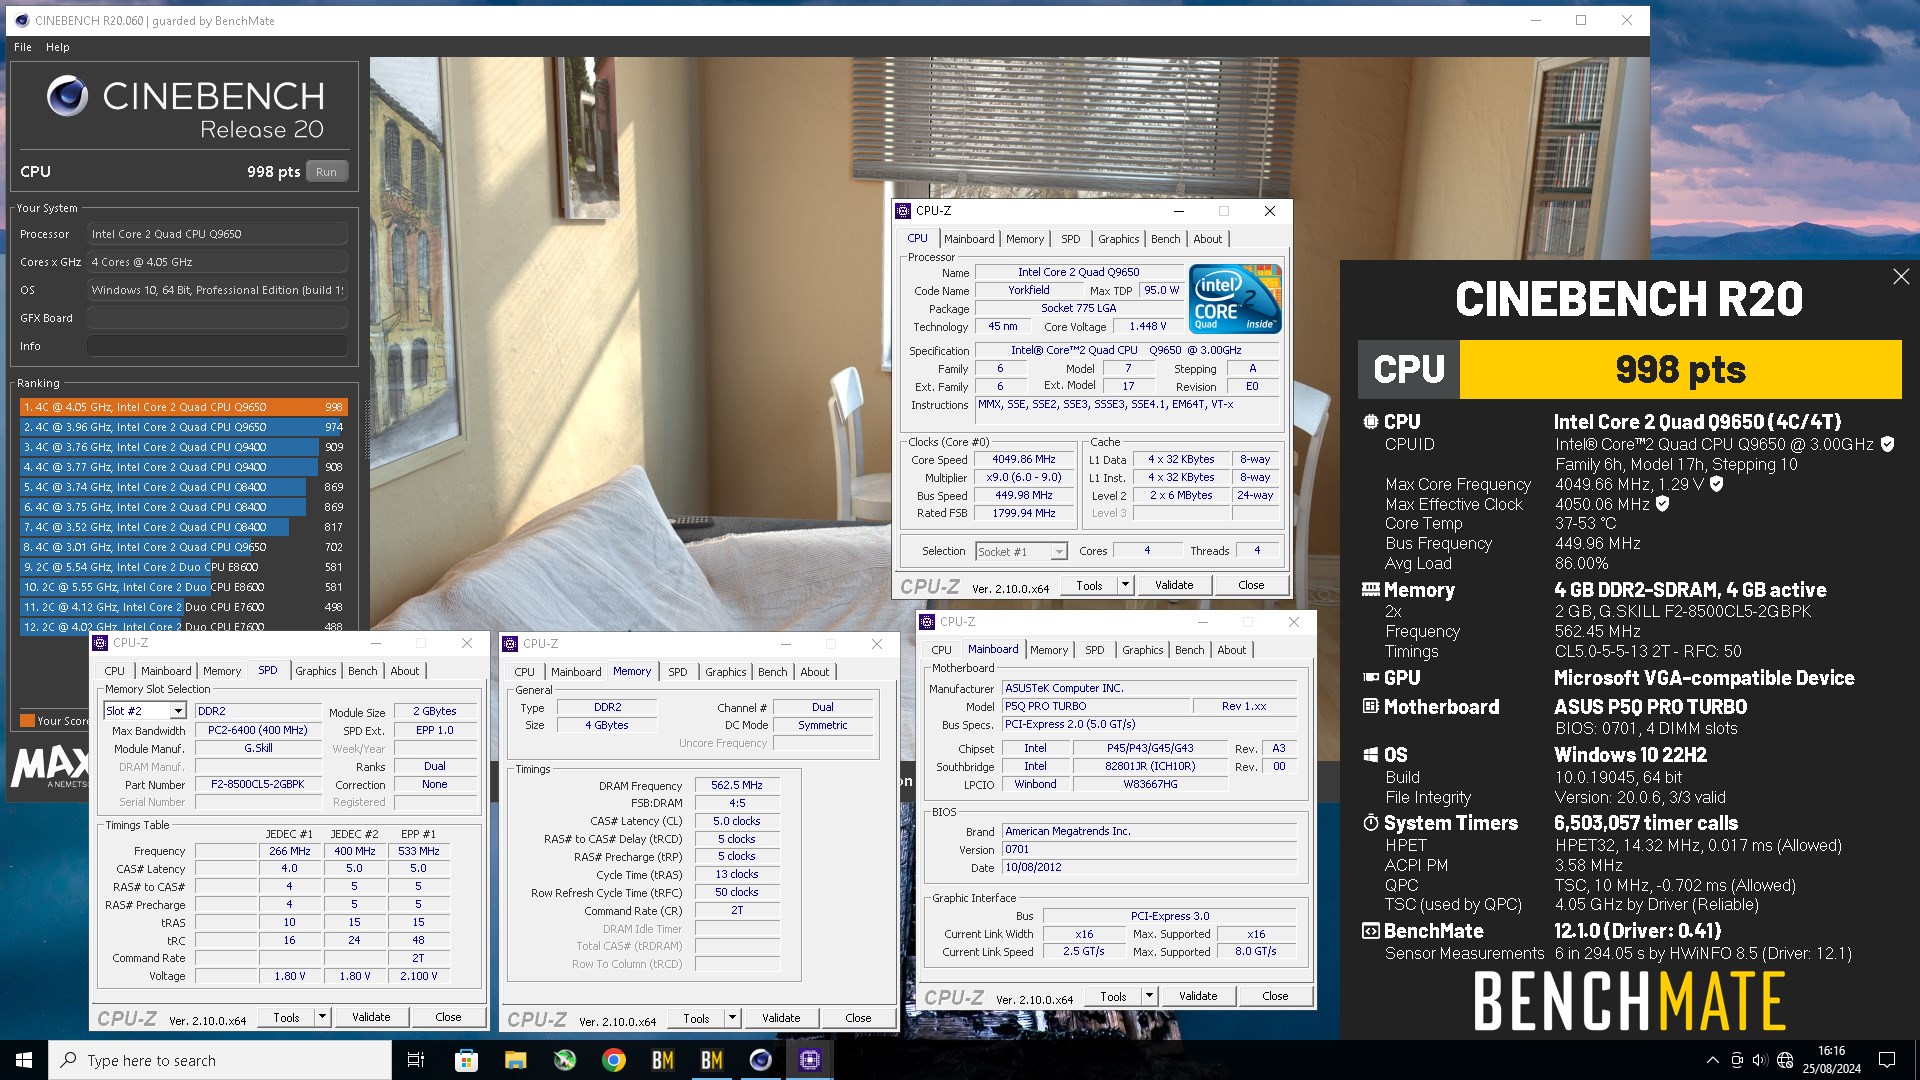Open the volume control in system tray
The width and height of the screenshot is (1920, 1080).
click(x=1760, y=1060)
